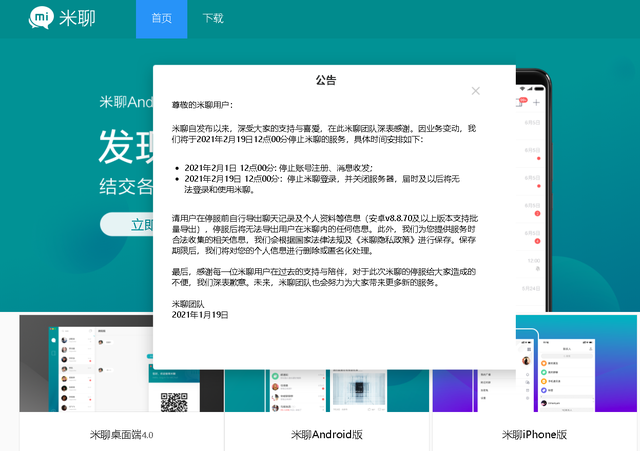
Task: Click the 米聊桌面端4.0 label
Action: pos(122,435)
